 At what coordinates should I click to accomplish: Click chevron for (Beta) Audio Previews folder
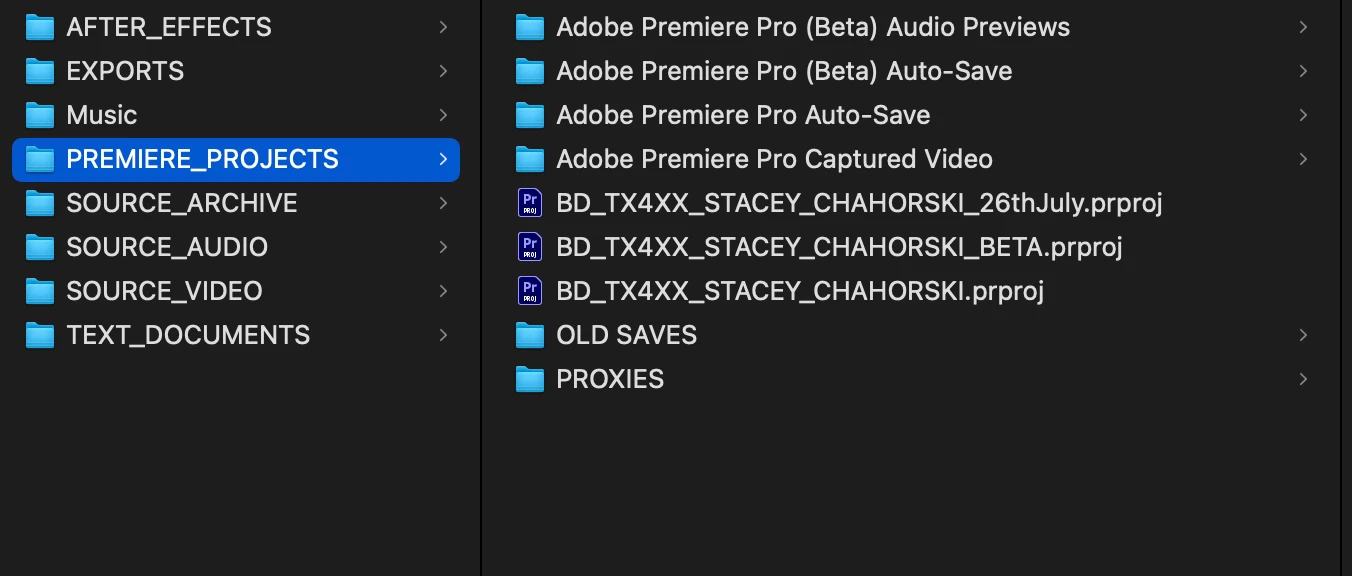pyautogui.click(x=1303, y=27)
